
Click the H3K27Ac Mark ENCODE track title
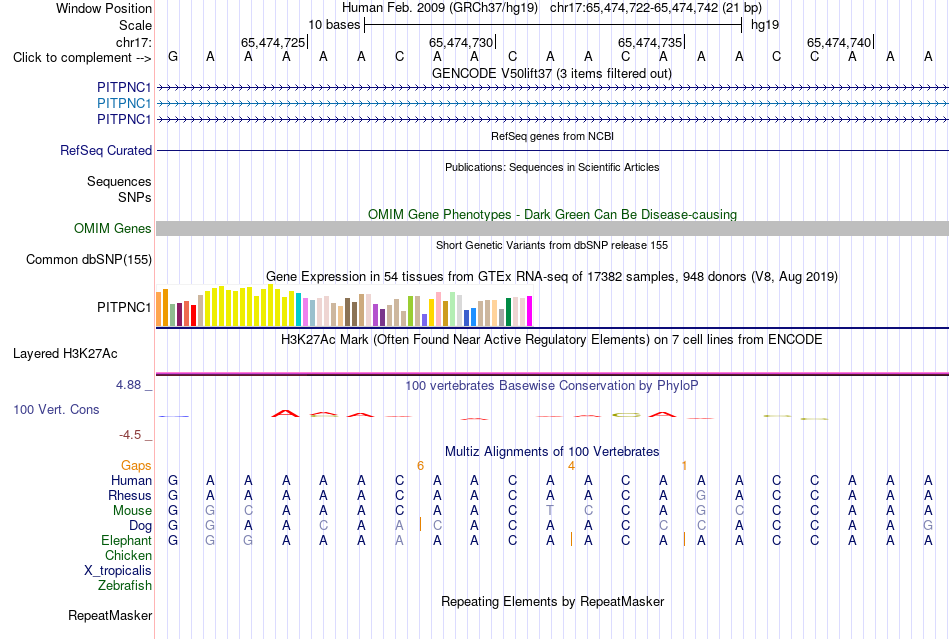552,339
